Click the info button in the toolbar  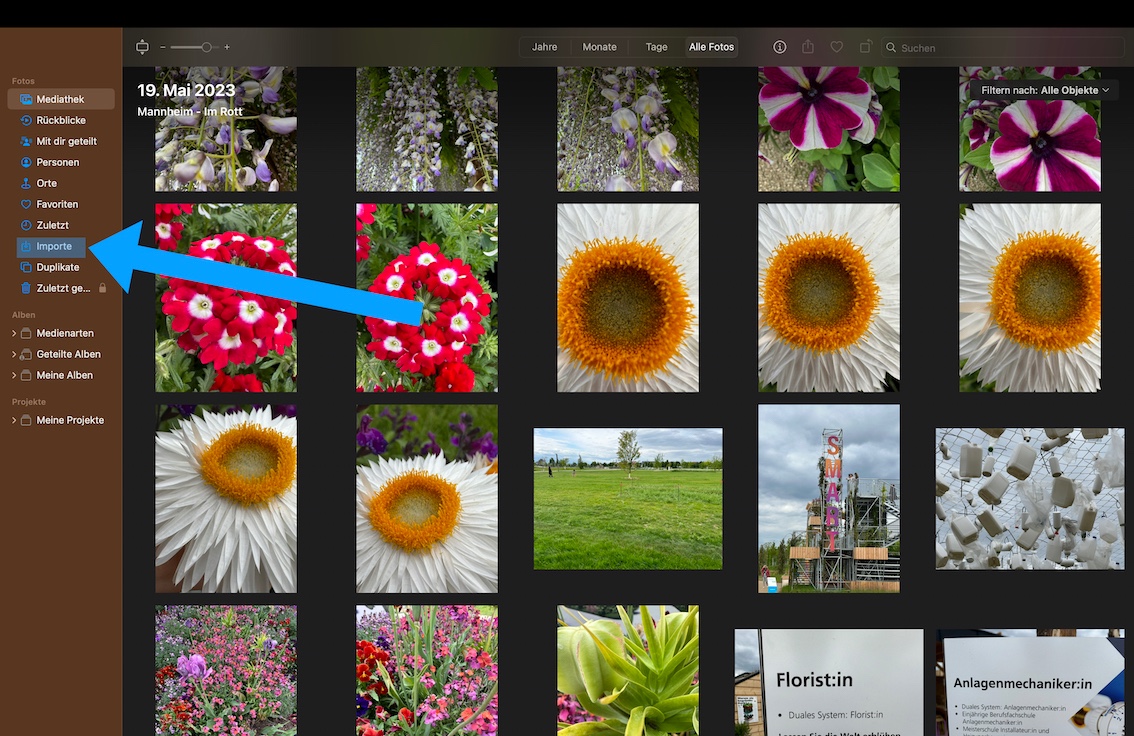pyautogui.click(x=780, y=47)
